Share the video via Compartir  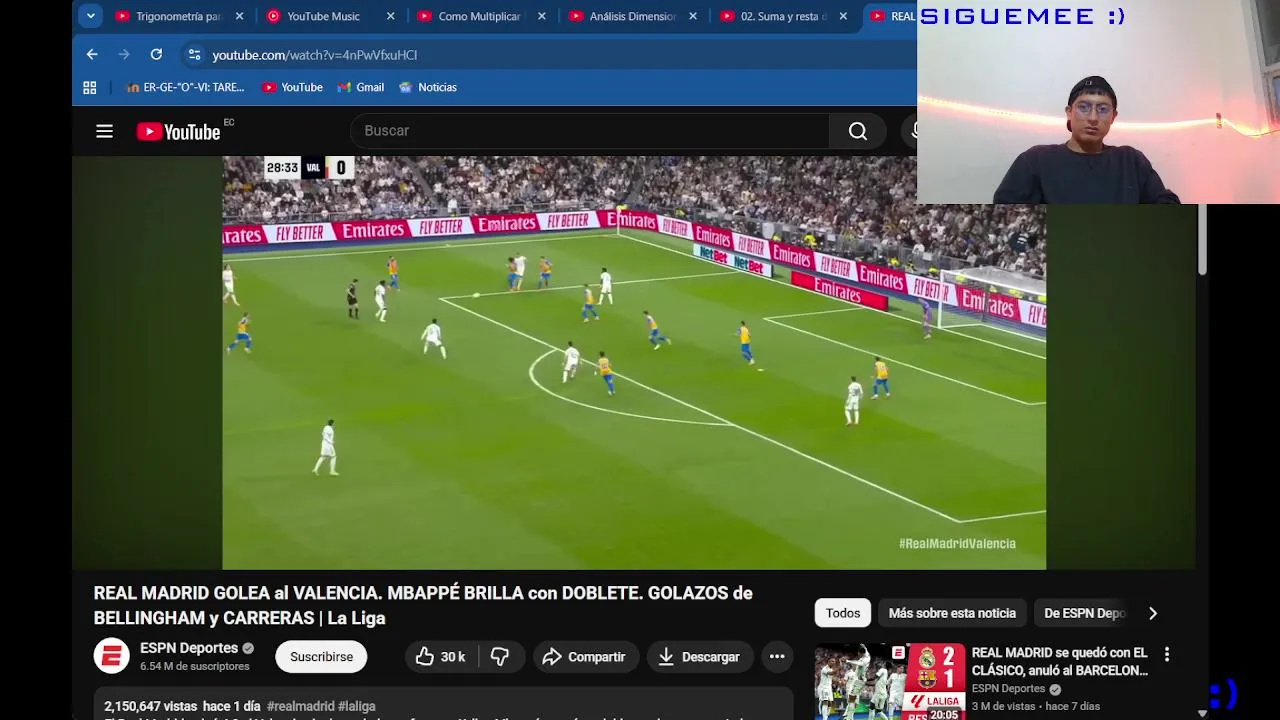(586, 657)
